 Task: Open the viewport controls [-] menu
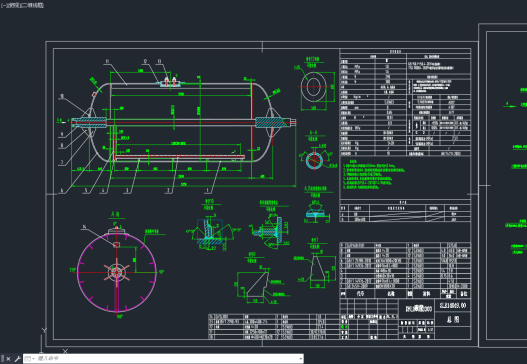point(2,5)
